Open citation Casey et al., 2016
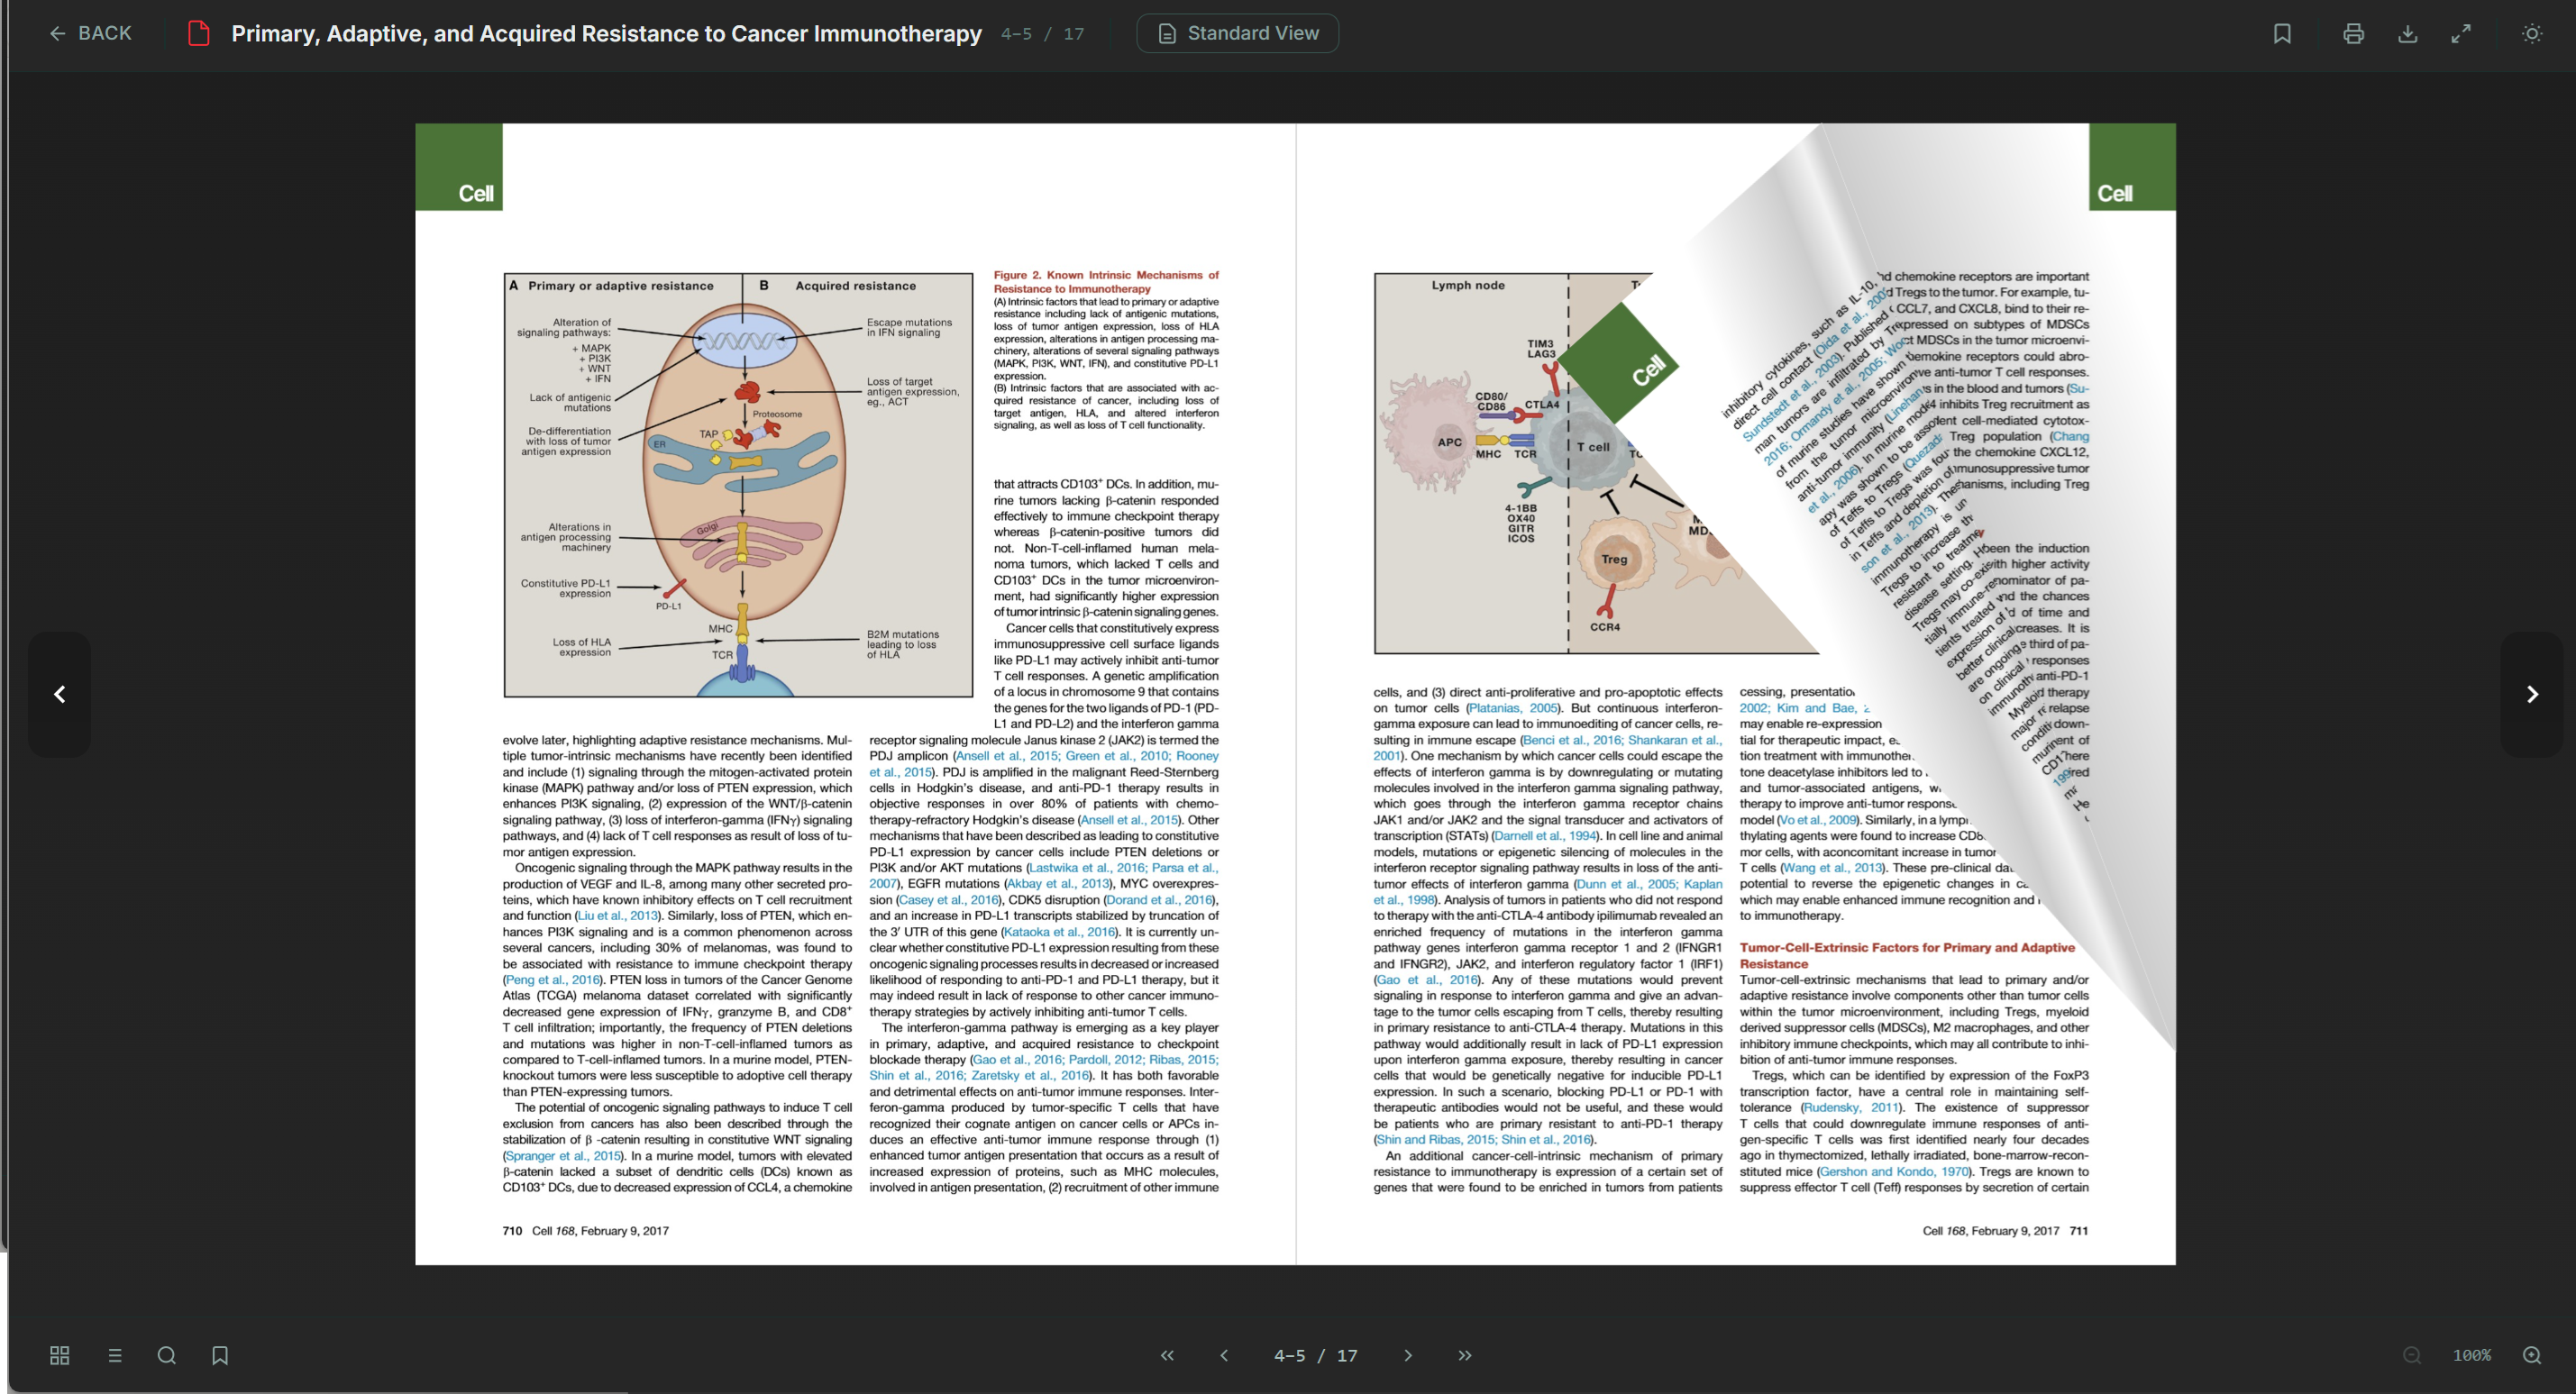 (948, 900)
